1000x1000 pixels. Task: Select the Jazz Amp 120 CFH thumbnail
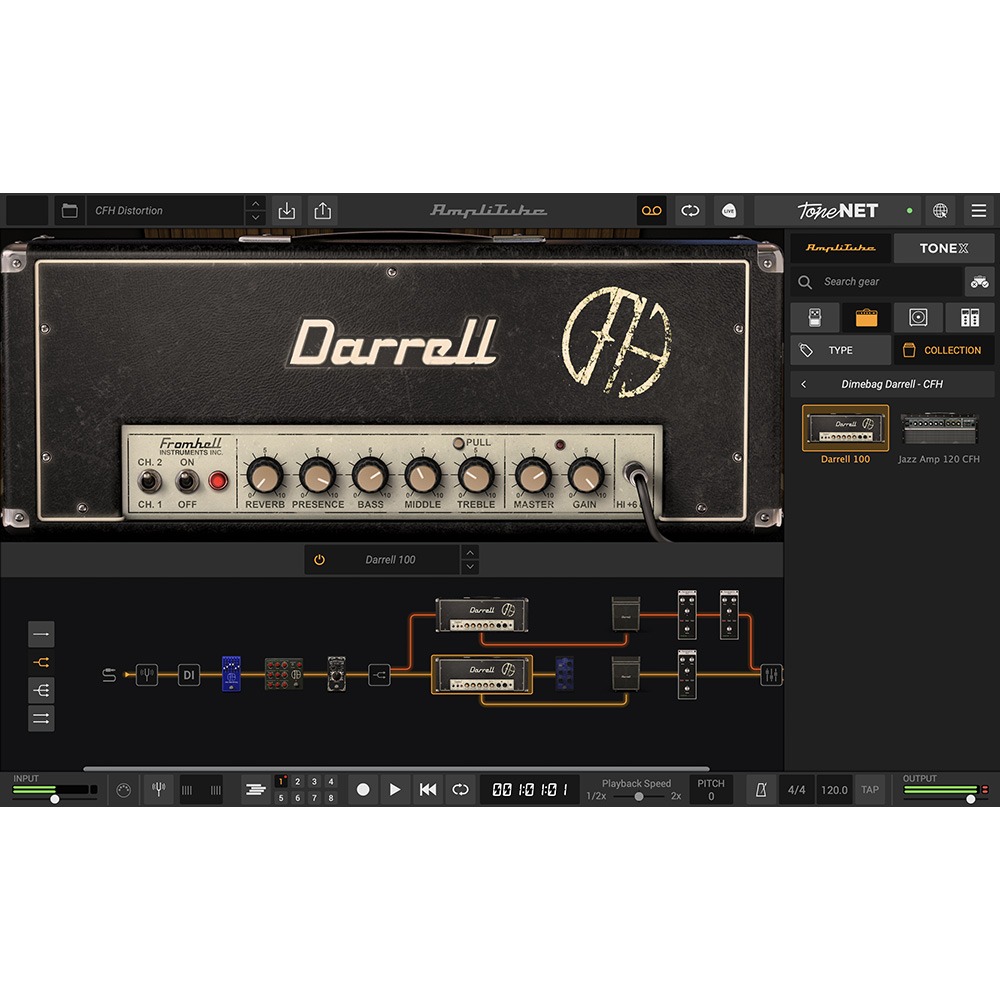click(940, 430)
